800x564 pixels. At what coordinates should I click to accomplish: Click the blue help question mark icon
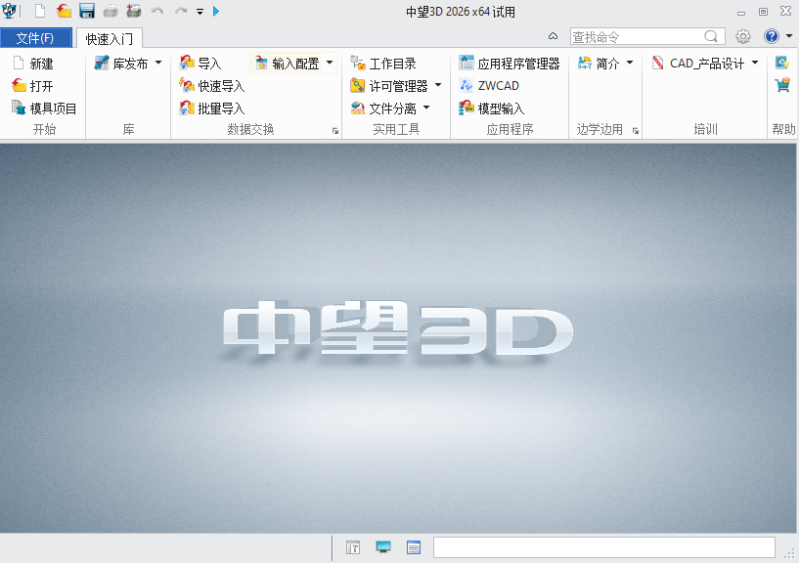[x=771, y=36]
